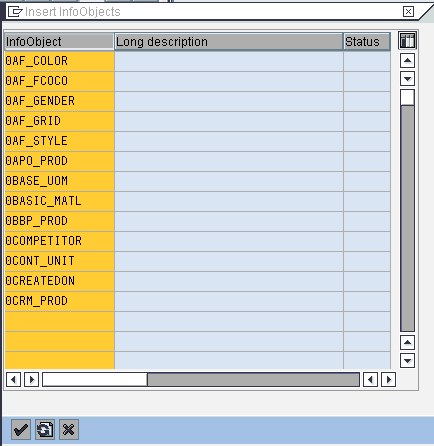Click the far-right horizontal scroll arrow
Image resolution: width=434 pixels, height=446 pixels.
pyautogui.click(x=389, y=379)
